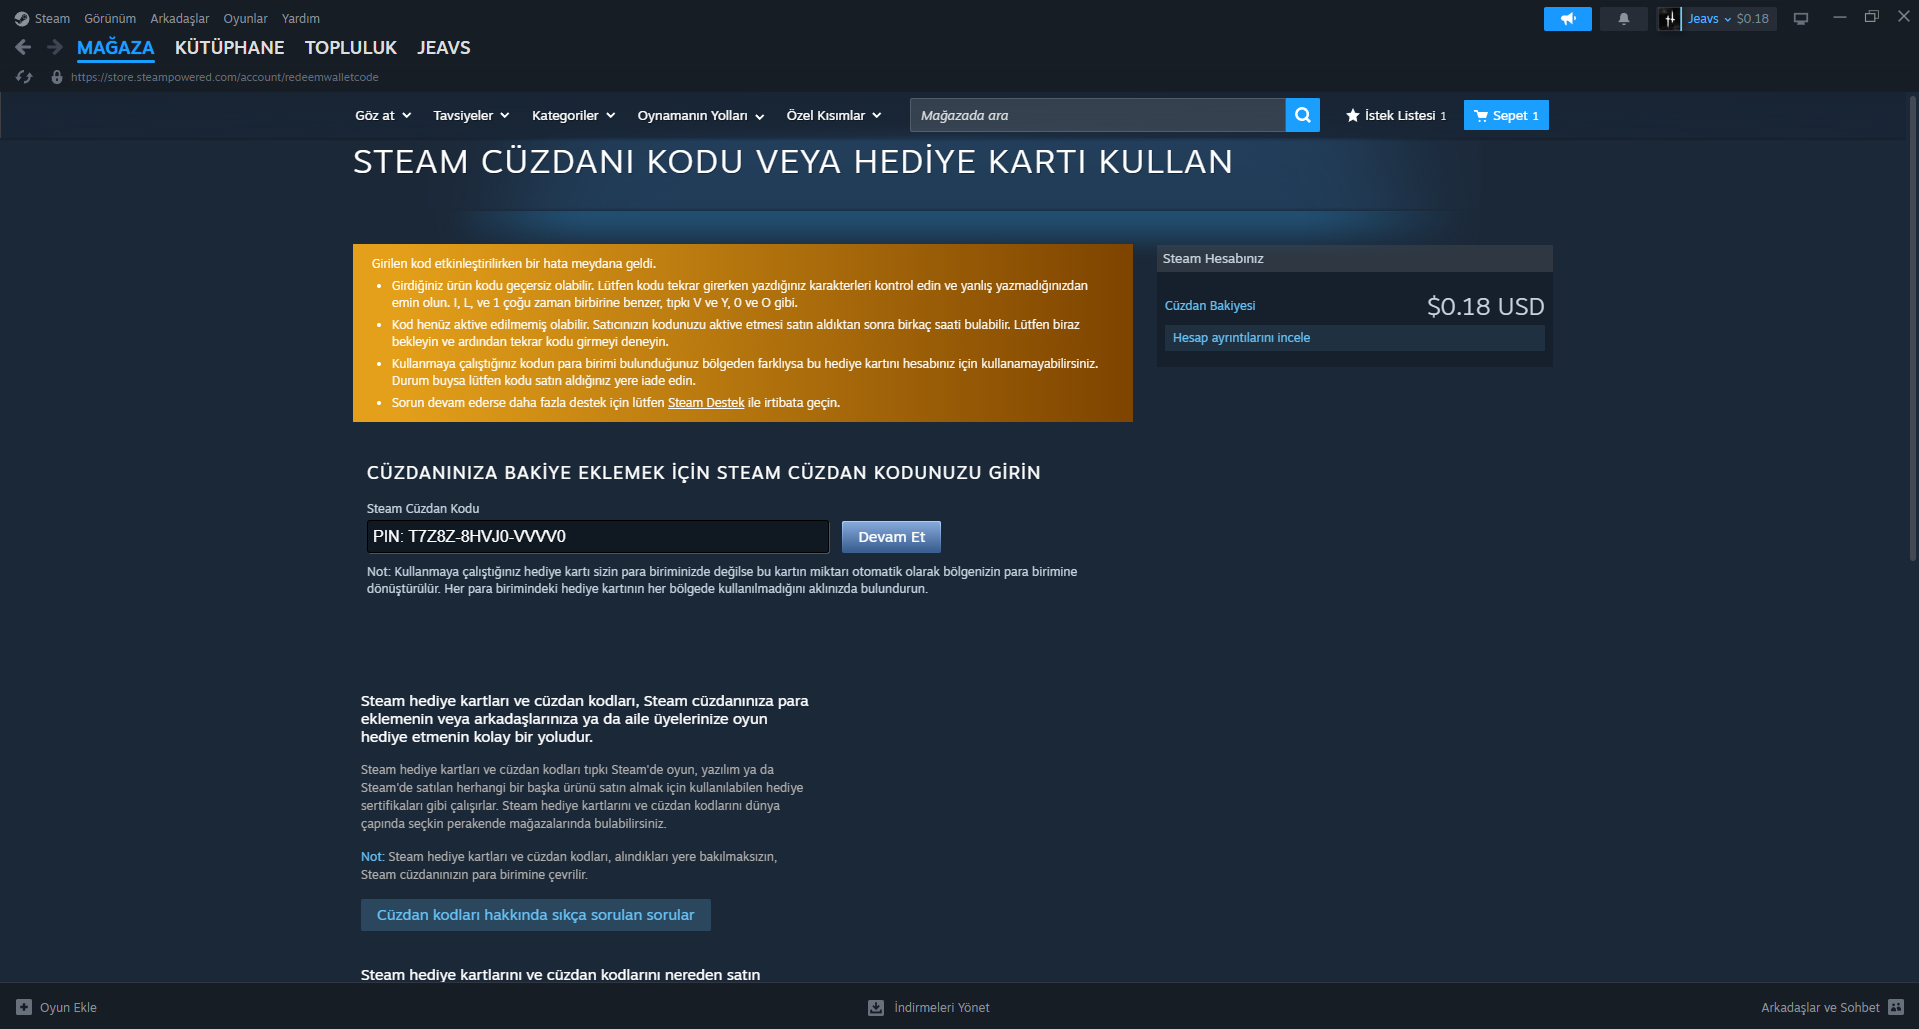The width and height of the screenshot is (1919, 1029).
Task: Click the Jeavs profile avatar
Action: [1669, 19]
